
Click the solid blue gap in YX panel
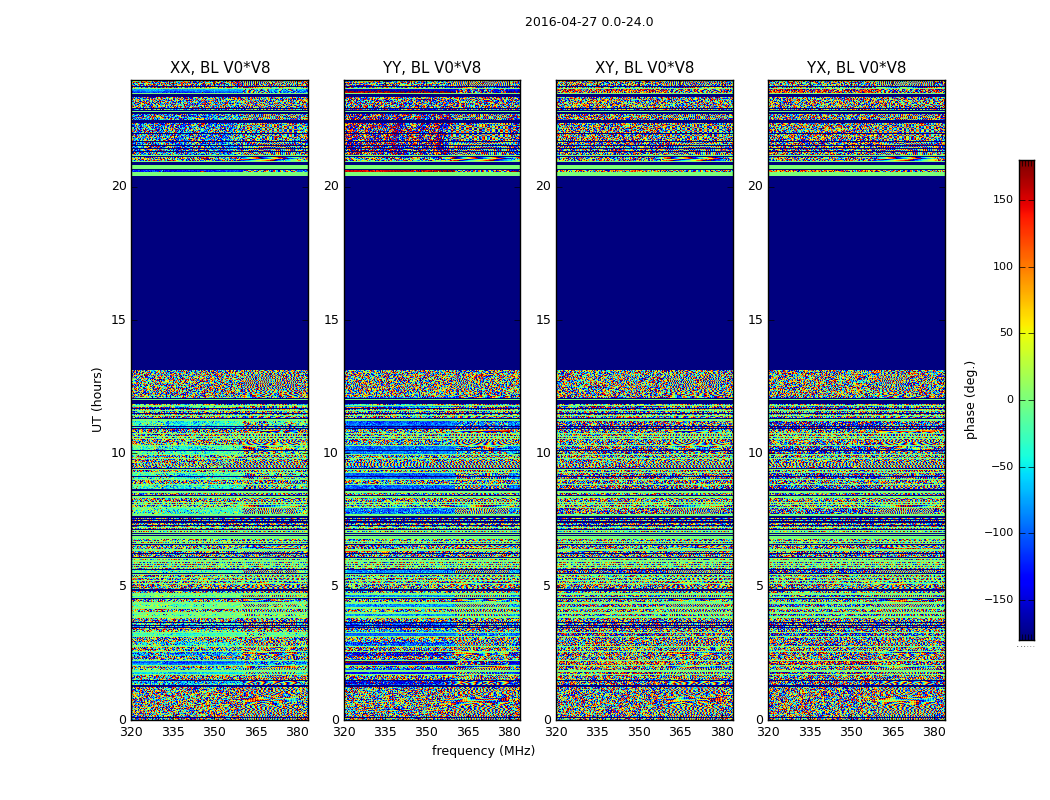click(856, 272)
